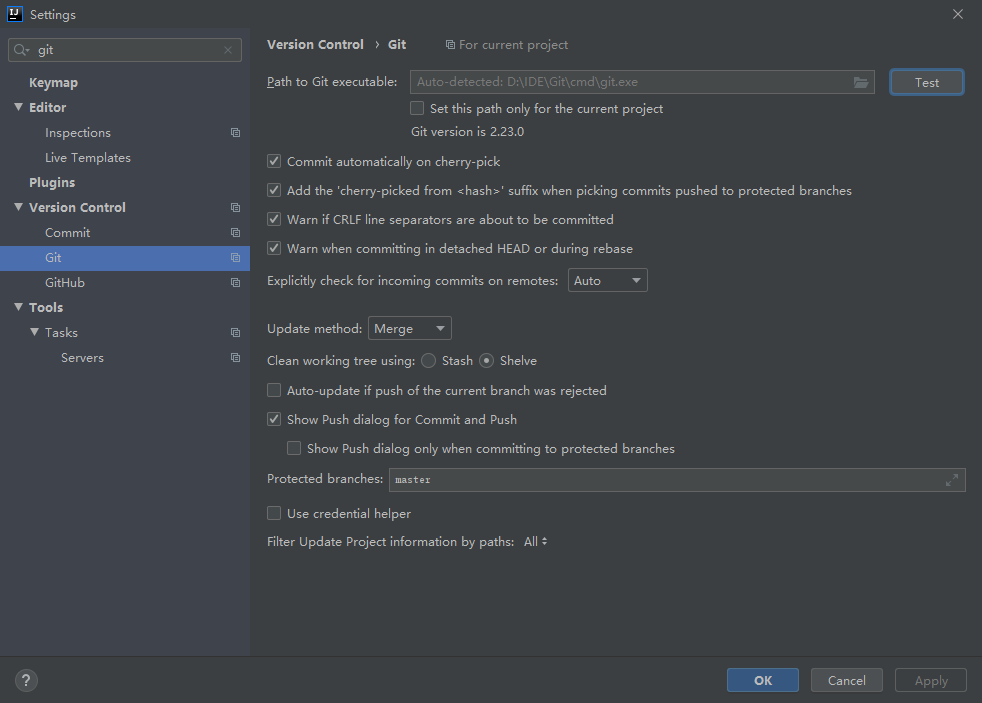
Task: Click the Apply button
Action: click(x=931, y=680)
